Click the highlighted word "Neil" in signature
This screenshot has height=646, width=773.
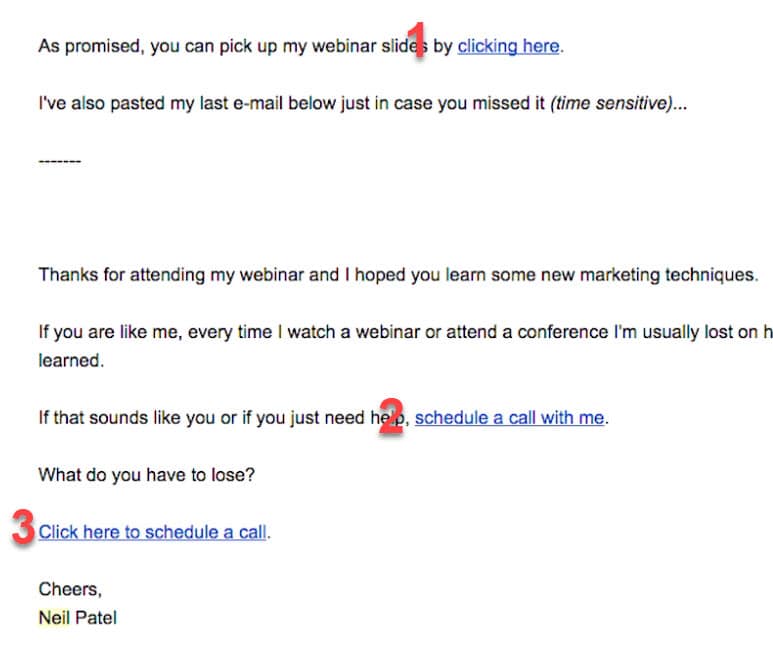point(53,618)
